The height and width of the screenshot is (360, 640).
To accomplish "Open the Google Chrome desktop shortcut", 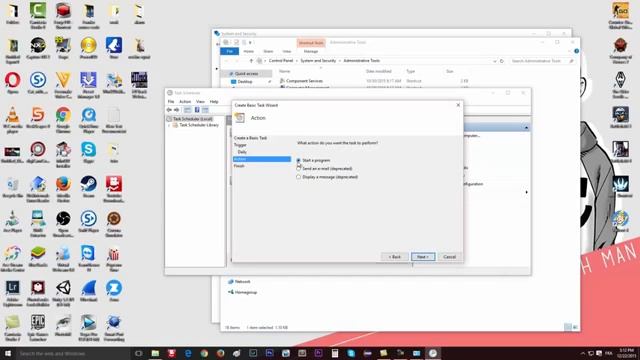I will (x=63, y=120).
